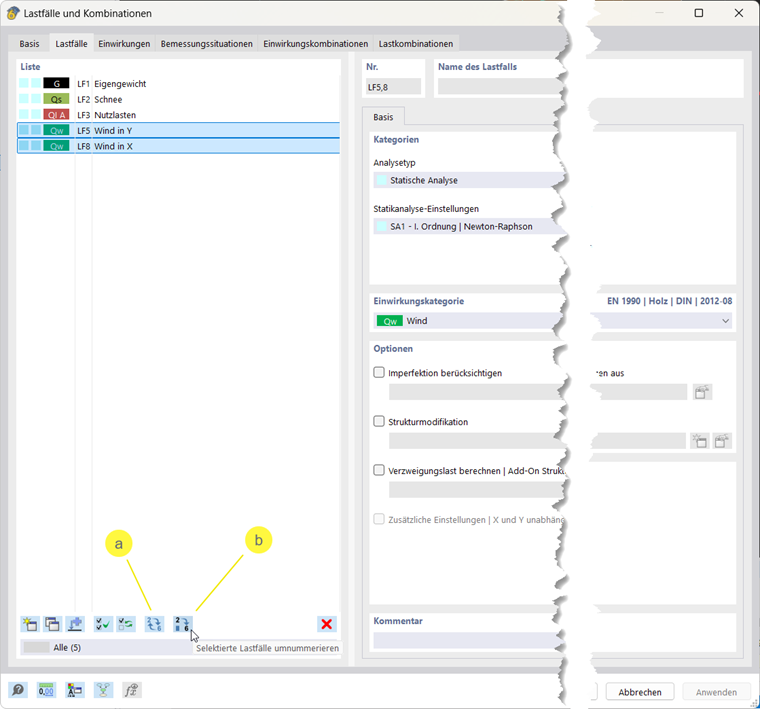This screenshot has height=709, width=760.
Task: Select LF8 Wind in X row
Action: click(178, 146)
